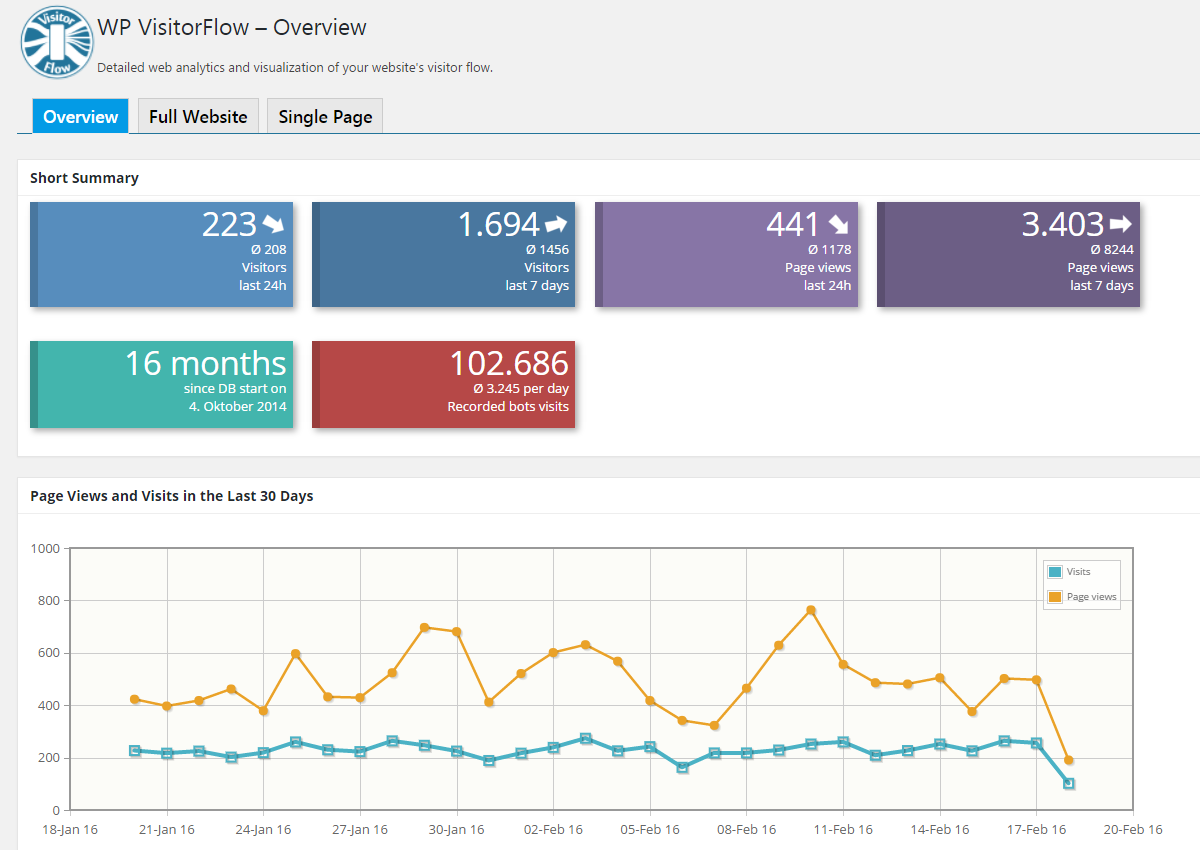The width and height of the screenshot is (1200, 850).
Task: Click the last teal Visits data point
Action: coord(1069,783)
